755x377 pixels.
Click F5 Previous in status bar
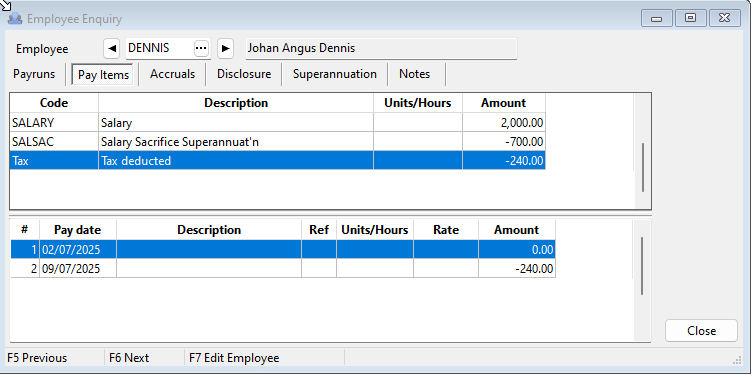pos(37,358)
